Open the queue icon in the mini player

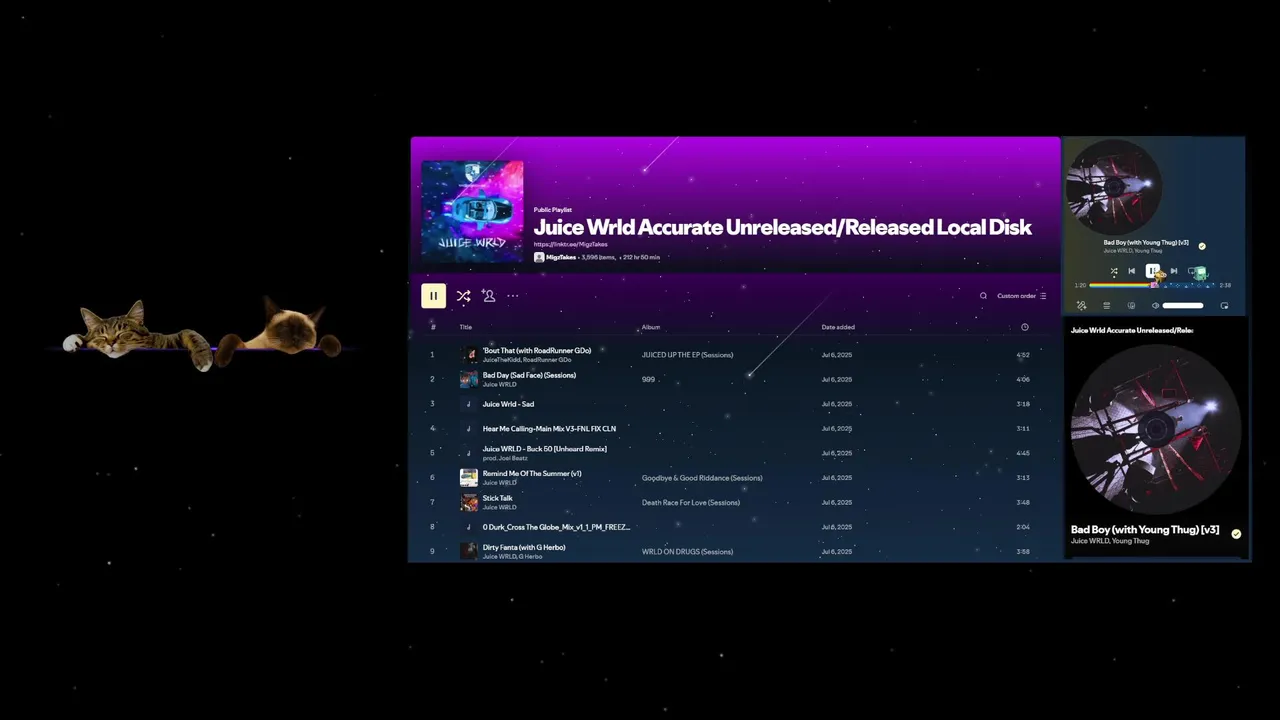click(1107, 306)
